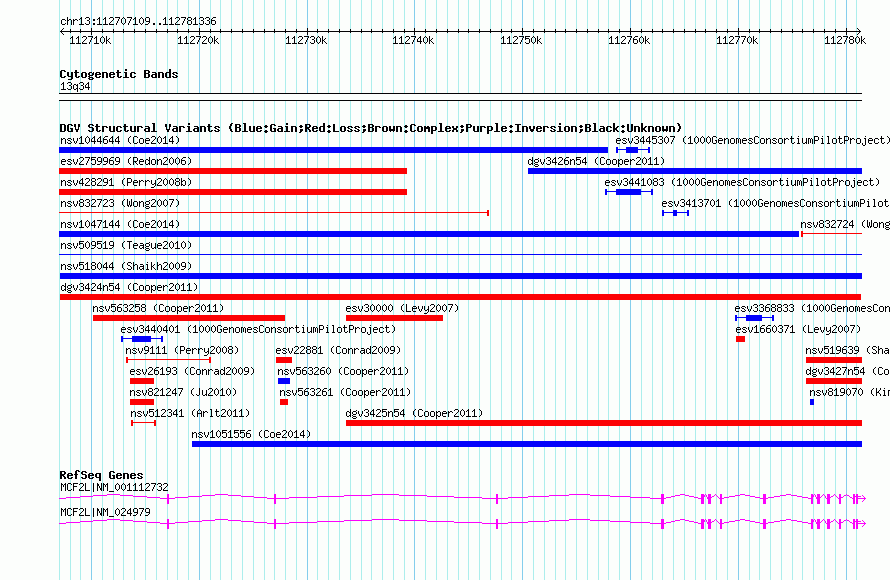Select the nsv1047144 (Coe2014) label
890x580 pixels.
pos(120,224)
